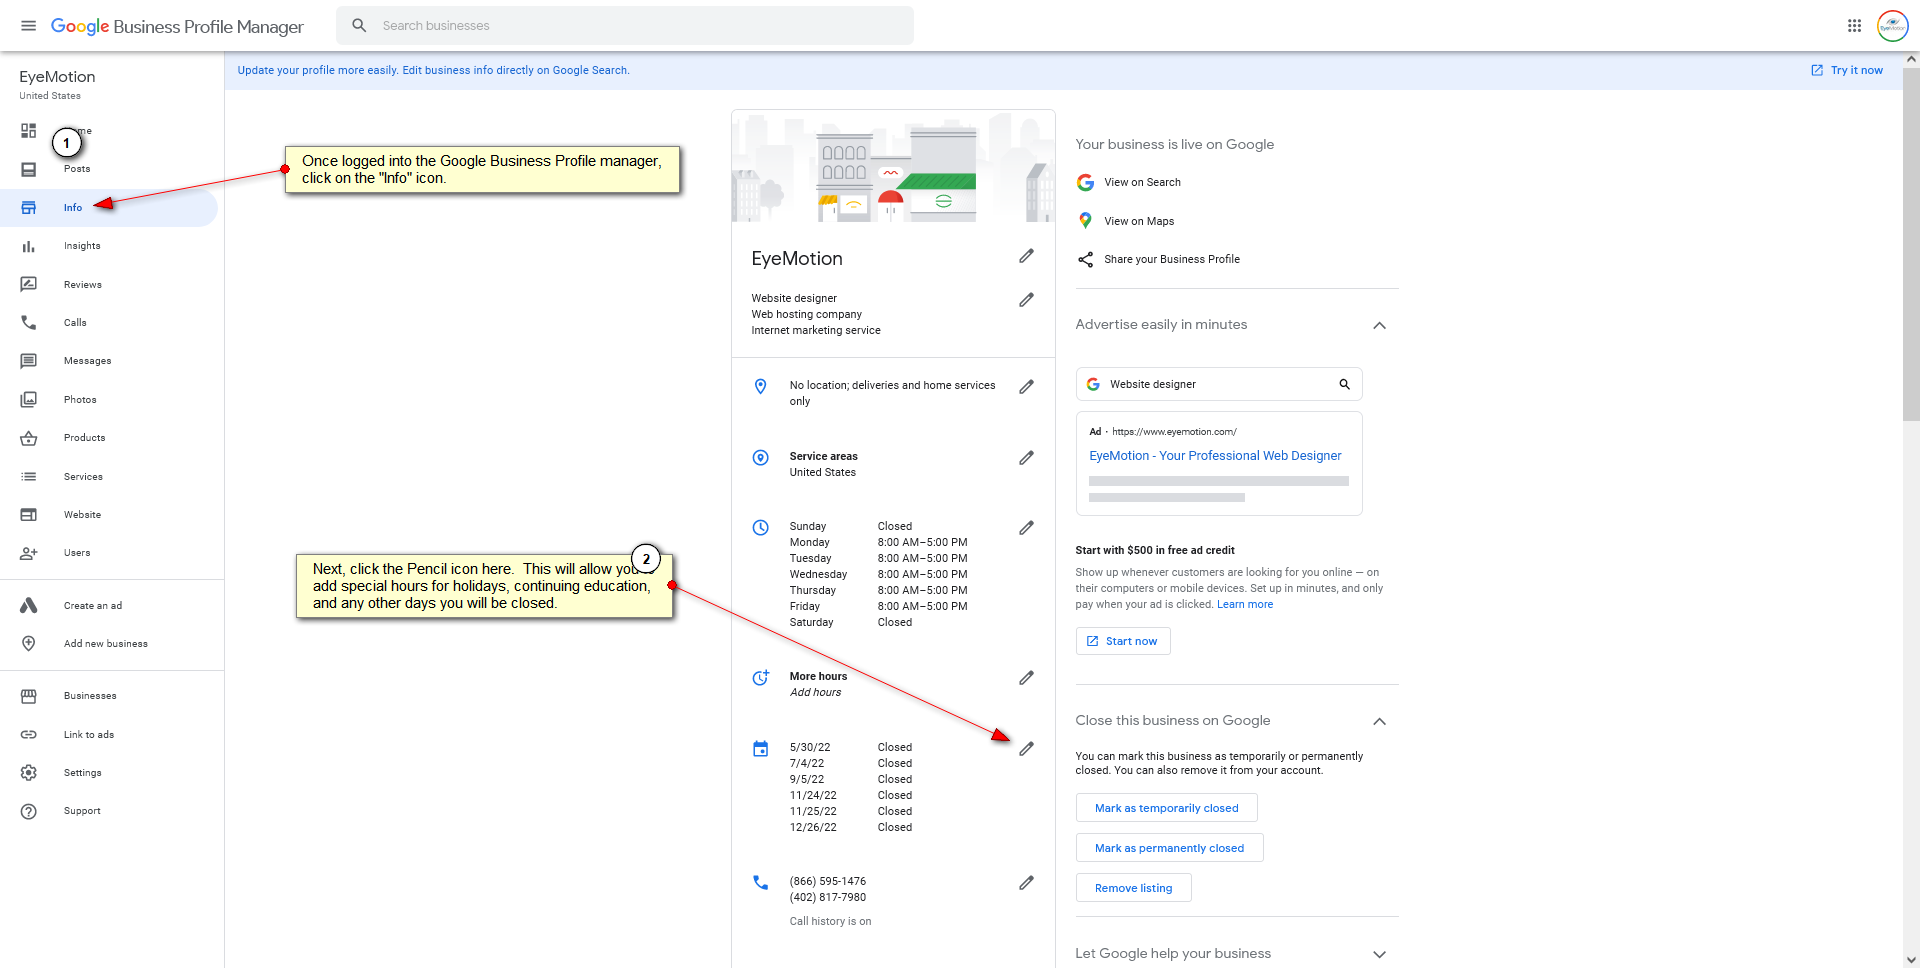The image size is (1920, 968).
Task: Click the Start now button
Action: coord(1123,641)
